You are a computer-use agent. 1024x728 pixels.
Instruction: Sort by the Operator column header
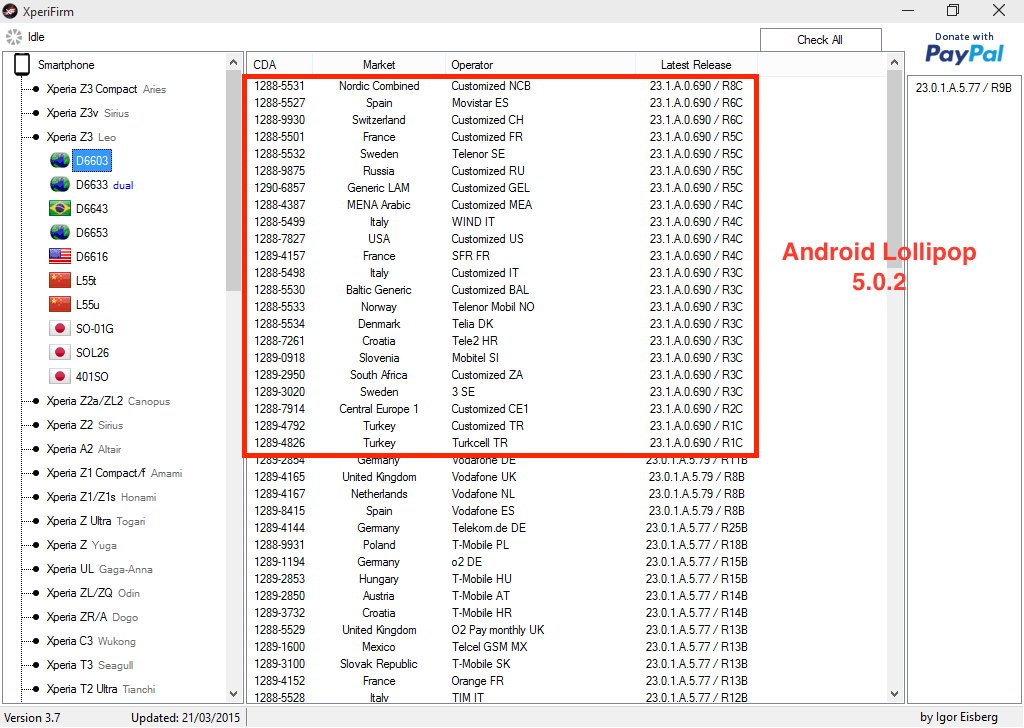pyautogui.click(x=540, y=65)
